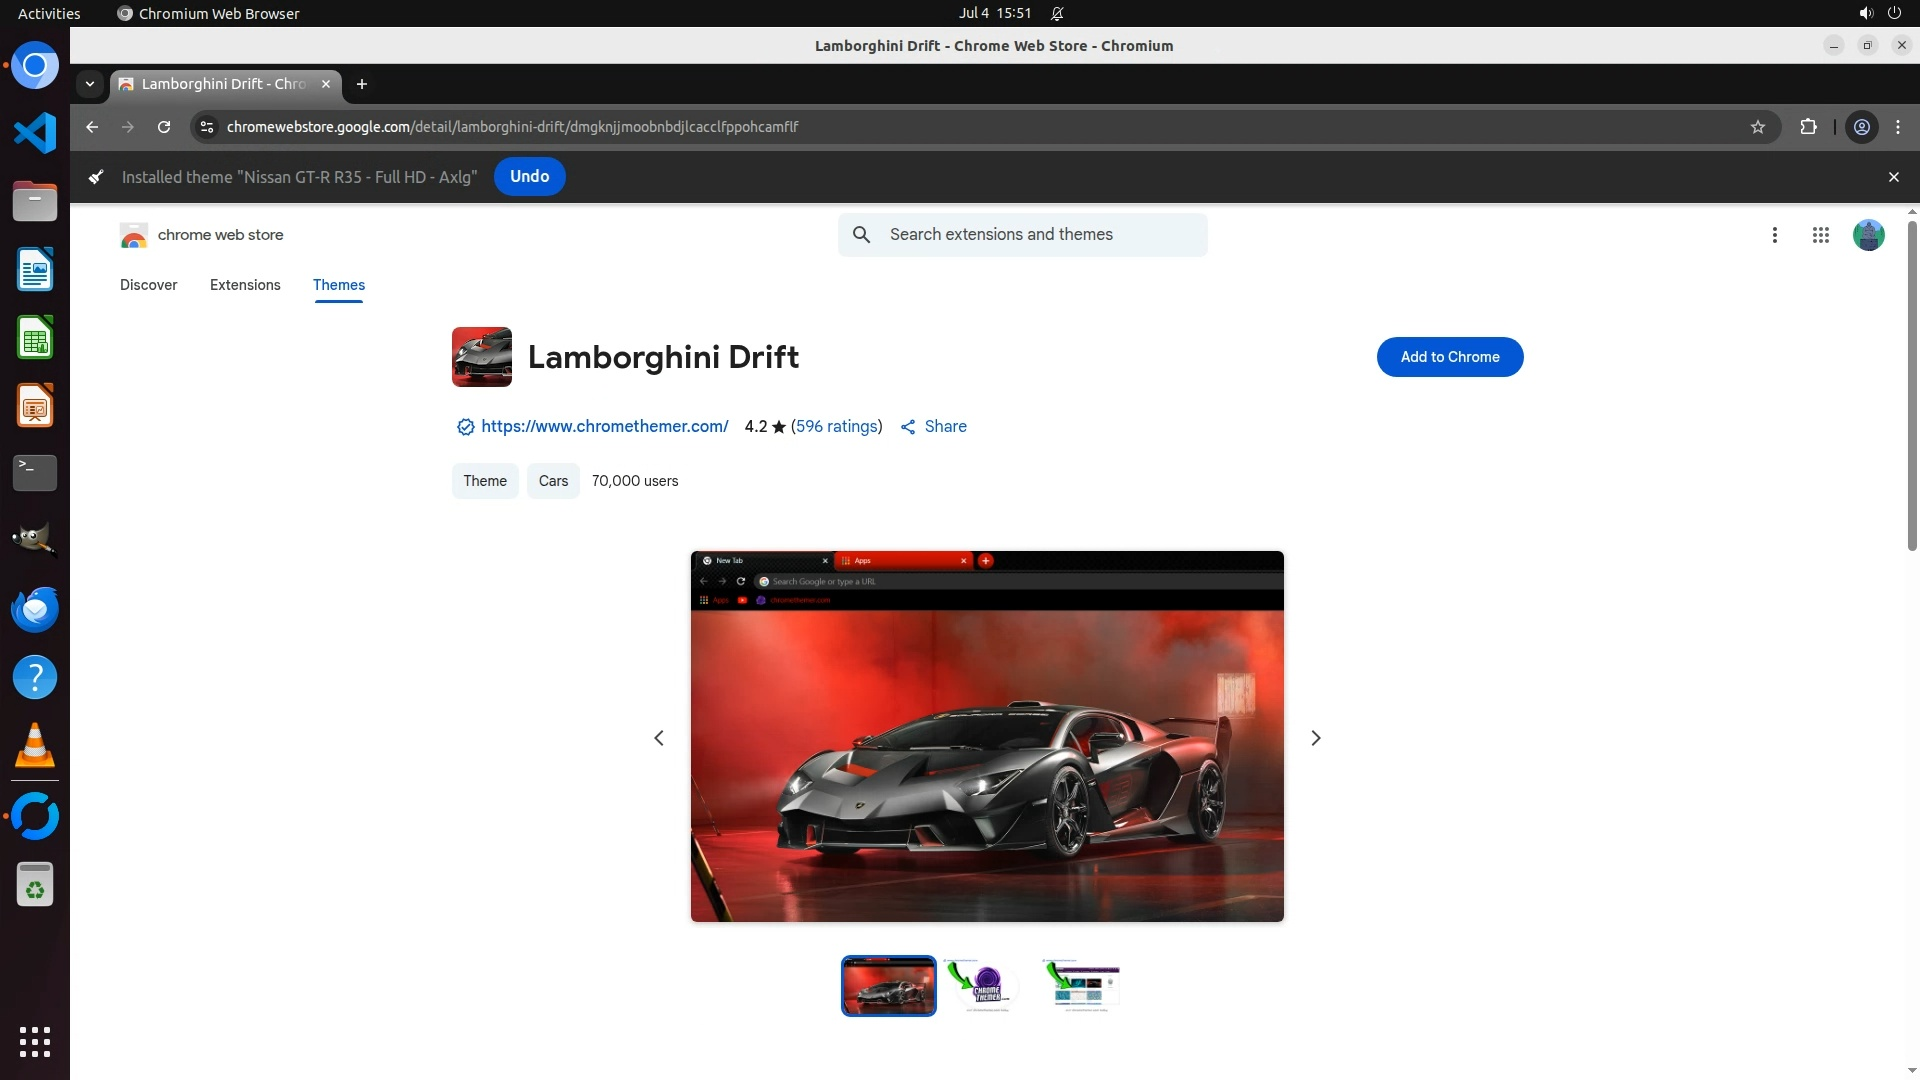Show next screenshot with right chevron
1920x1080 pixels.
pyautogui.click(x=1315, y=738)
